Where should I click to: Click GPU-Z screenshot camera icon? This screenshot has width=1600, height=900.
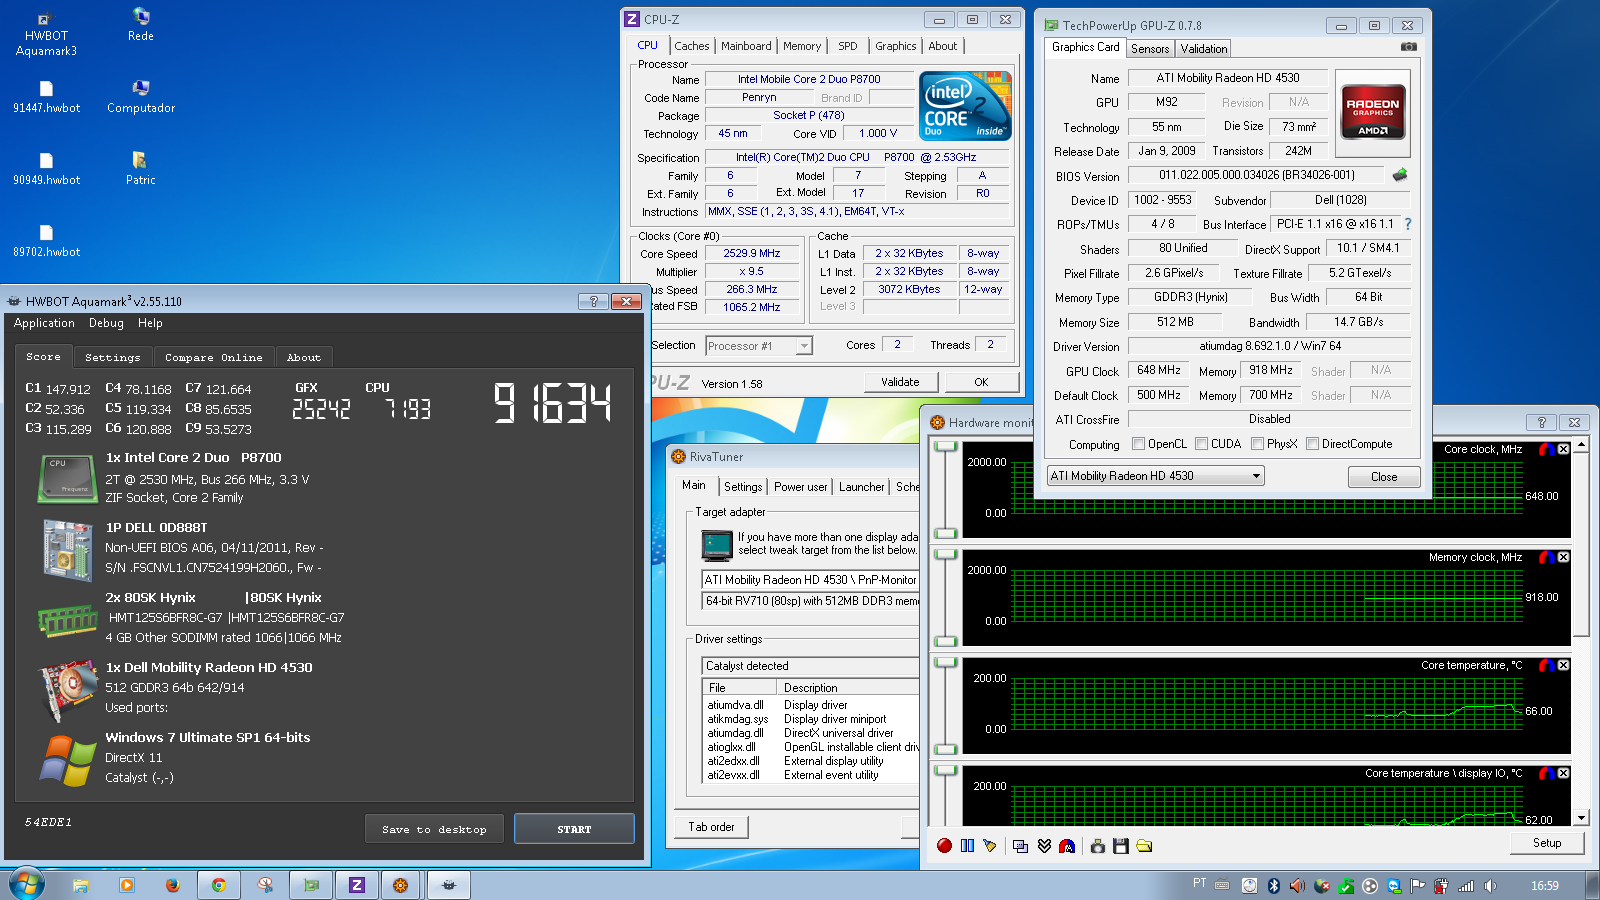pyautogui.click(x=1408, y=47)
